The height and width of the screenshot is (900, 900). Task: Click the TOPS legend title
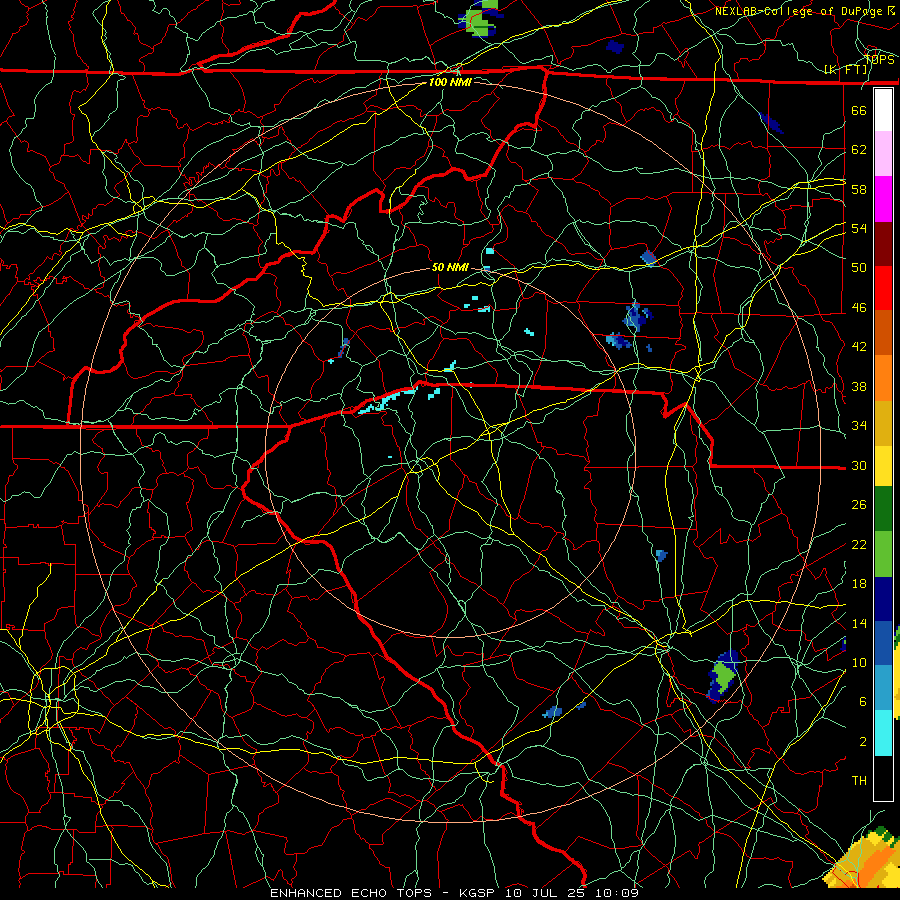click(879, 59)
